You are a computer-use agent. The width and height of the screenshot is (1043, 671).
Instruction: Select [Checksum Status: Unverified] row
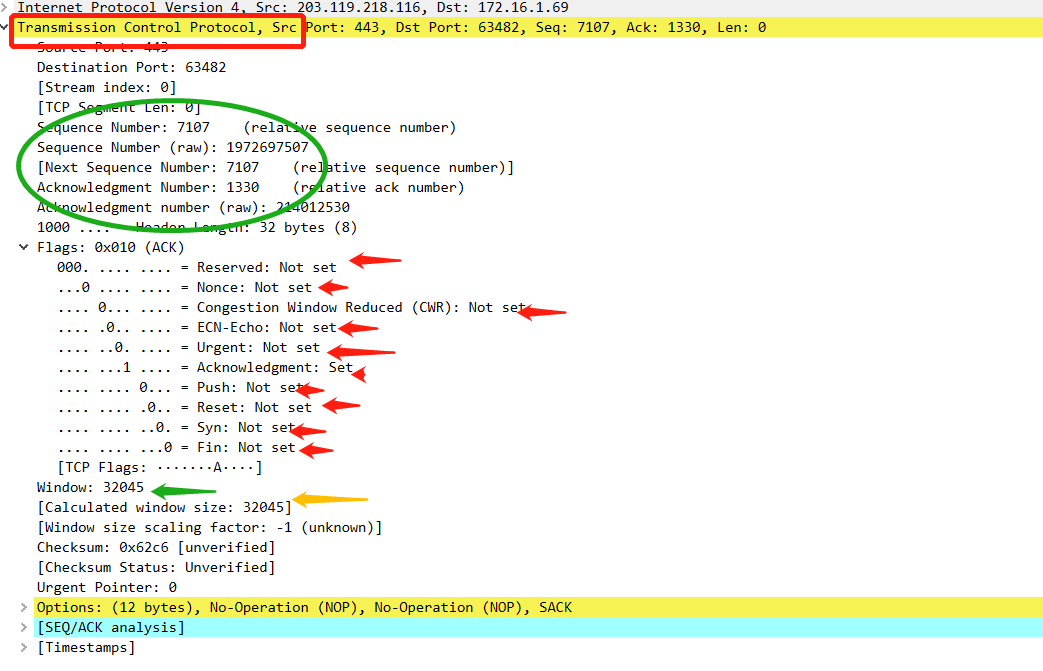click(x=156, y=567)
